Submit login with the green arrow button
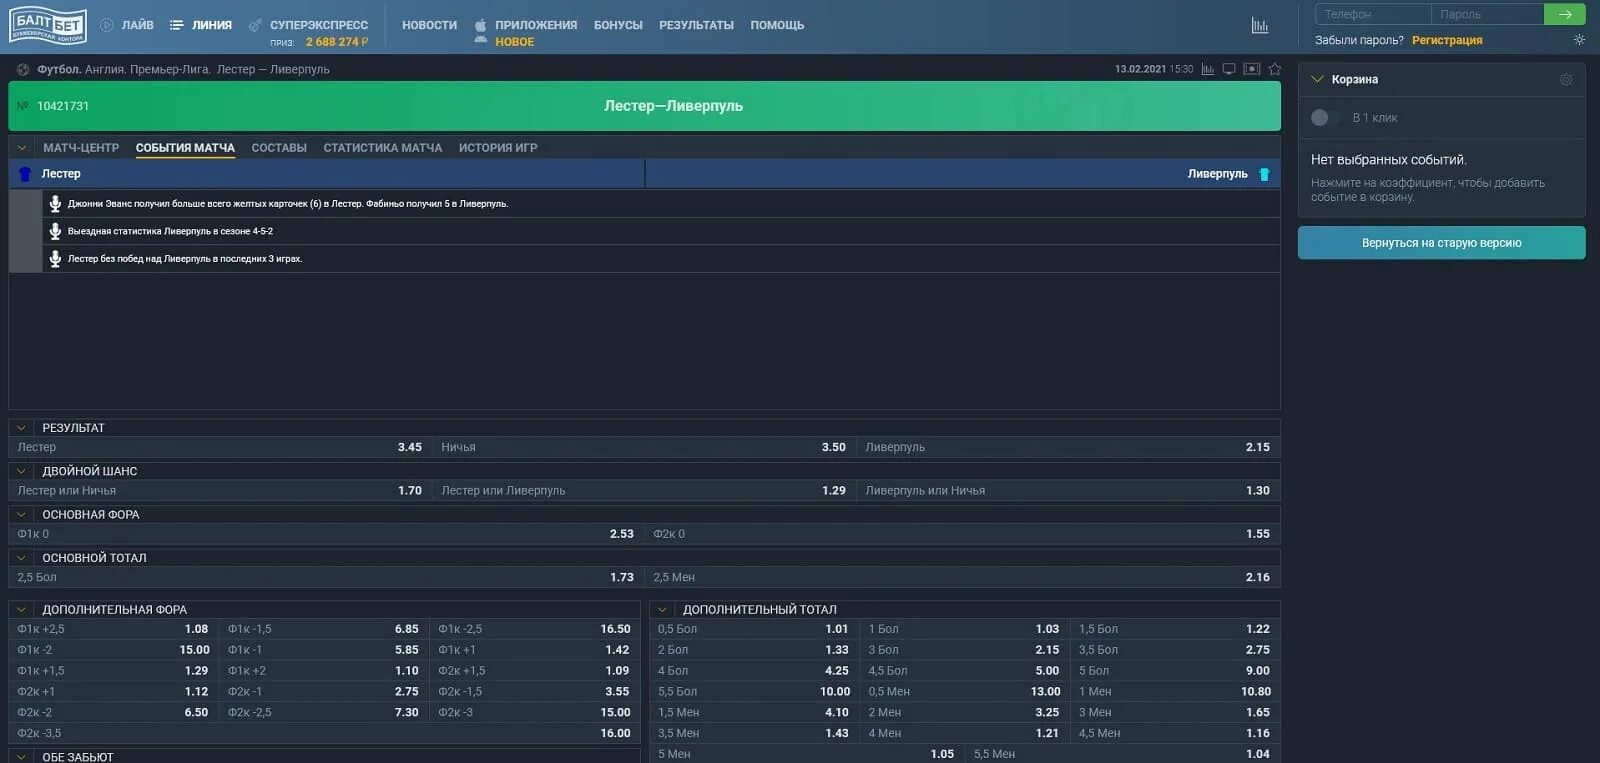The image size is (1600, 763). pos(1565,14)
